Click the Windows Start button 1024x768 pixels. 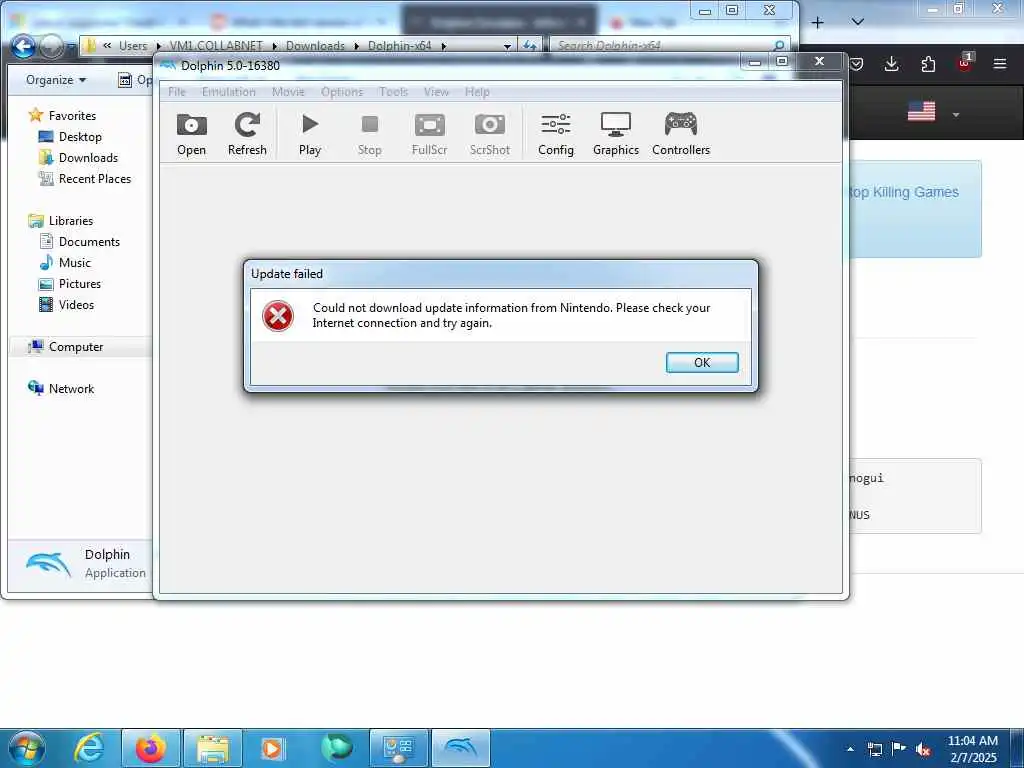coord(26,748)
